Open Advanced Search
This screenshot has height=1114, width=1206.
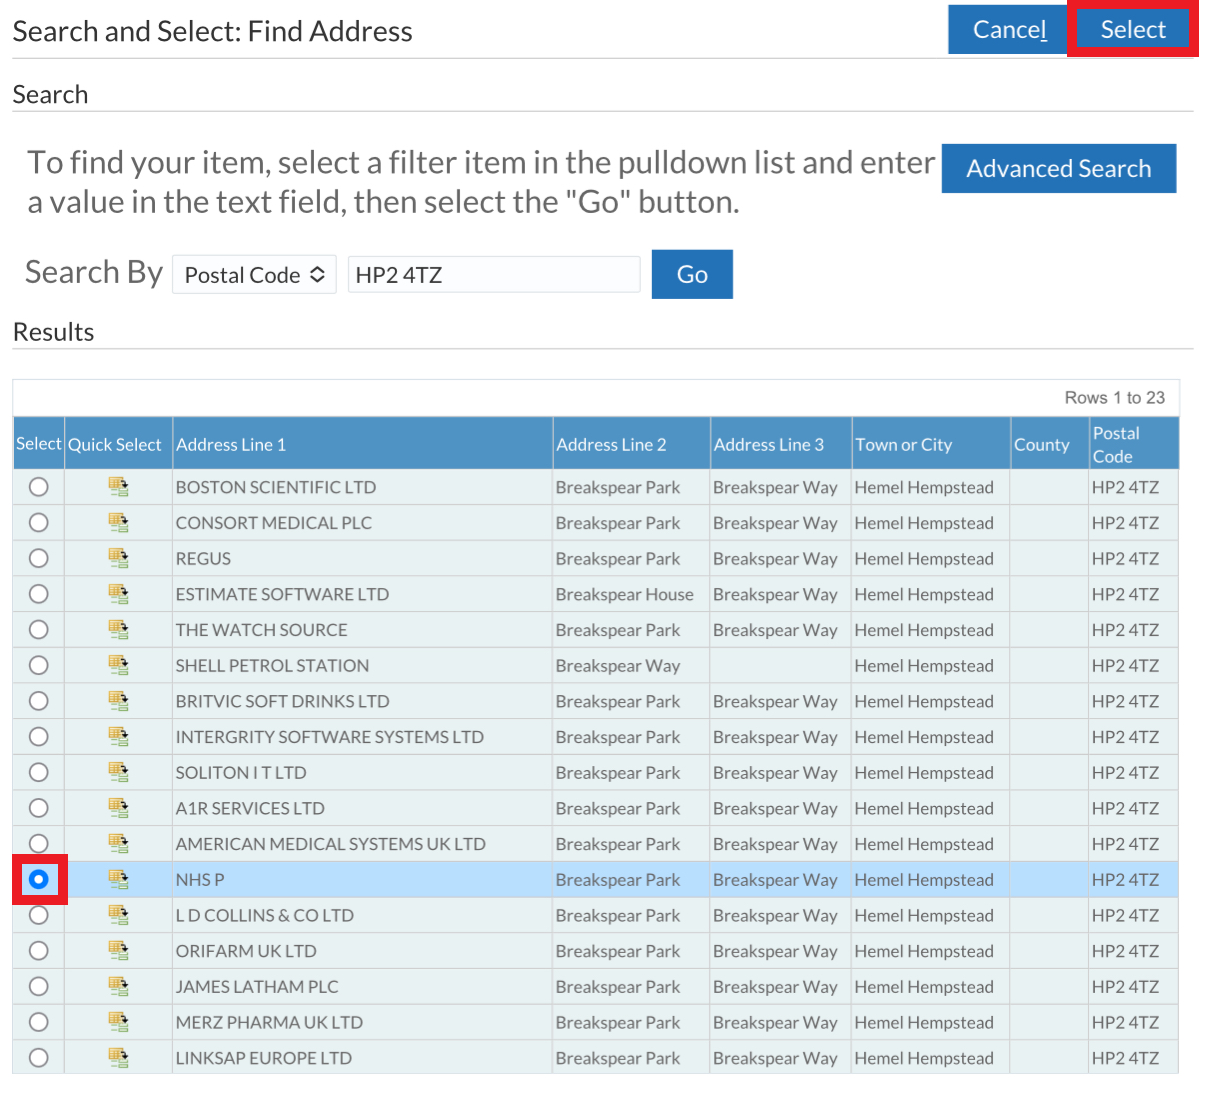pos(1058,168)
